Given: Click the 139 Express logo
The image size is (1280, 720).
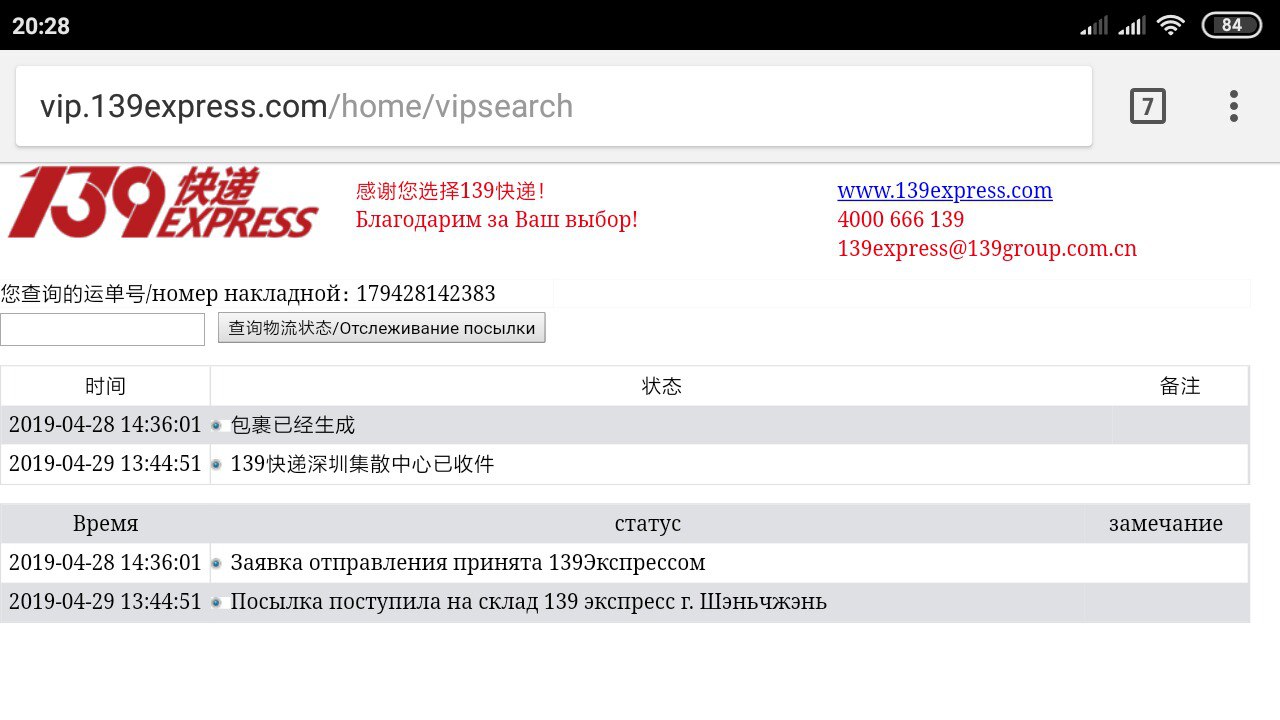Looking at the screenshot, I should point(163,203).
